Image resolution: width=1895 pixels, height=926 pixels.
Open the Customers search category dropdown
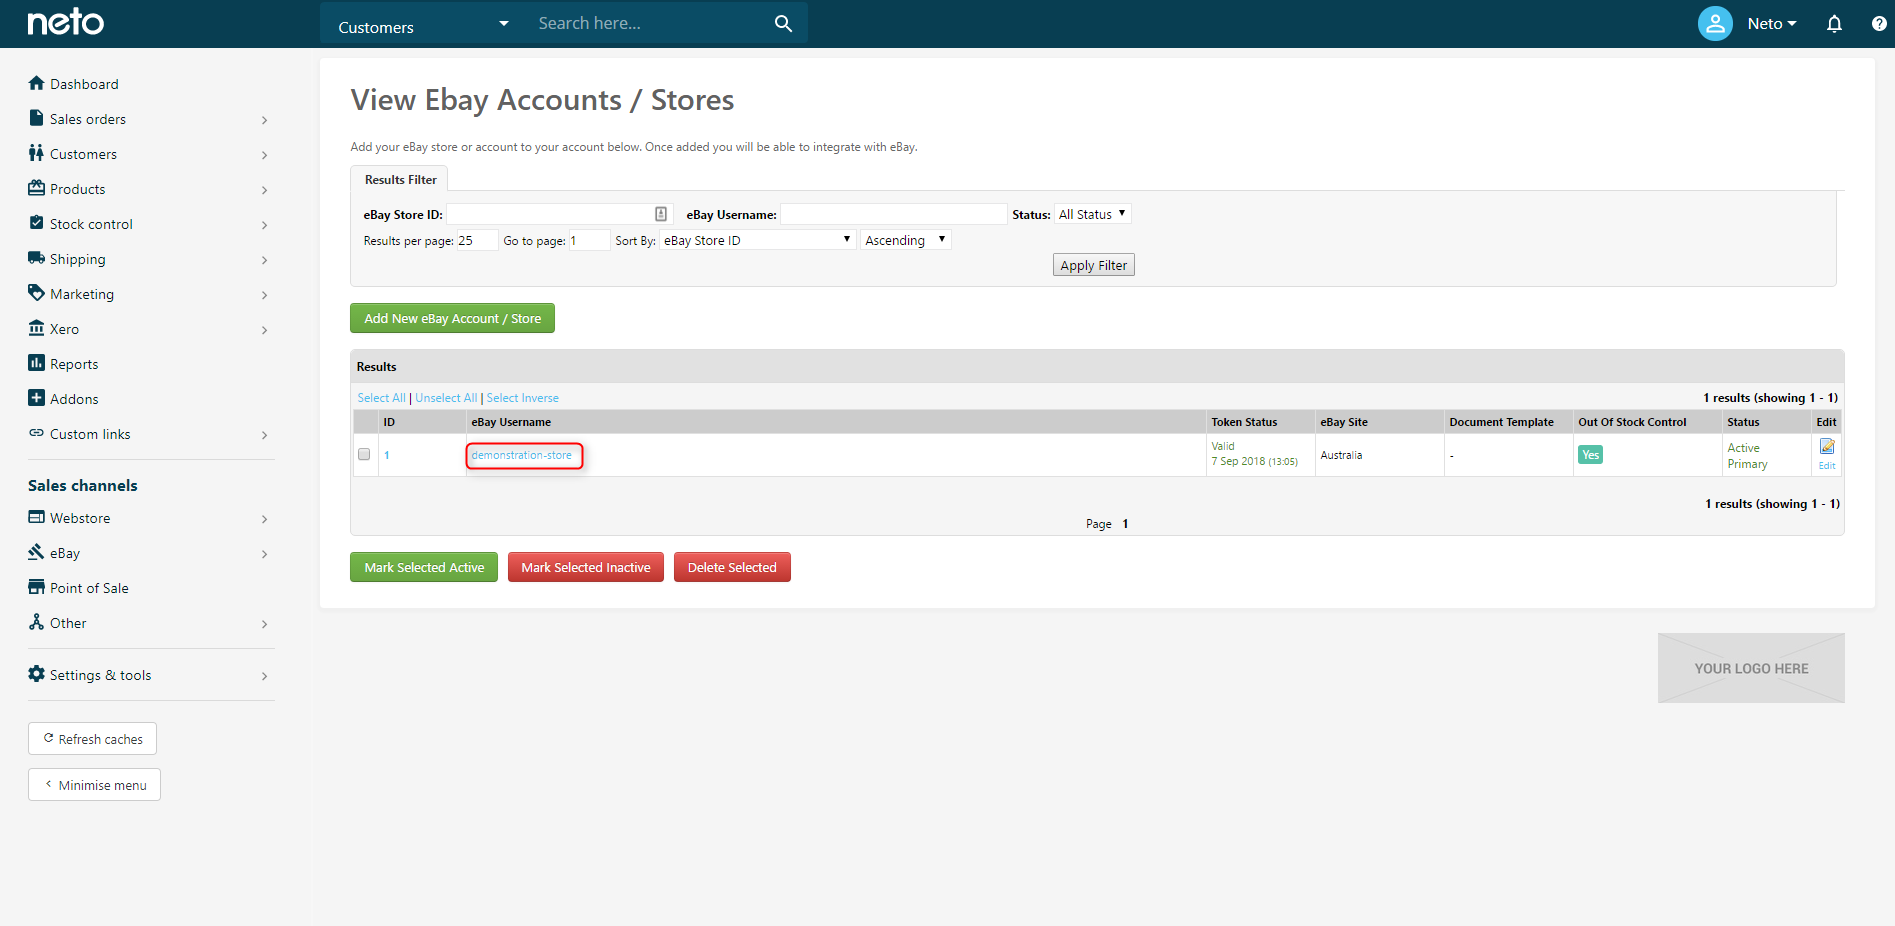(x=422, y=24)
